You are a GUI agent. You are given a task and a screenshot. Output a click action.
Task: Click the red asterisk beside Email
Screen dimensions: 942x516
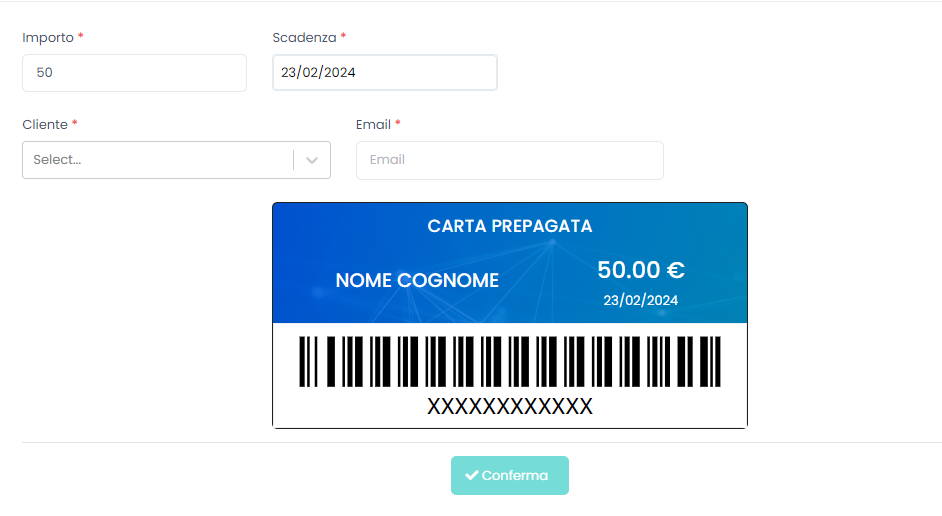pos(398,123)
